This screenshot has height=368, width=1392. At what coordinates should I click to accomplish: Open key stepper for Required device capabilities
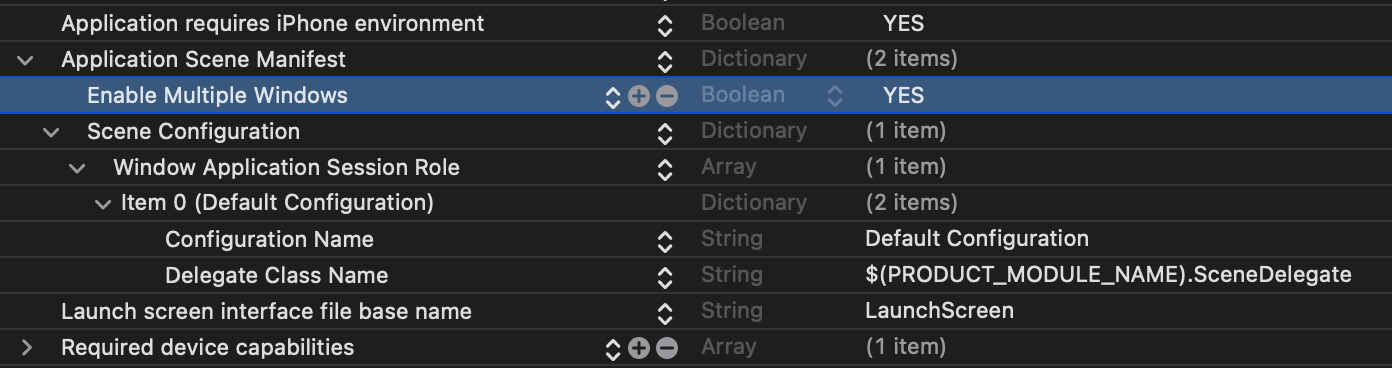(x=613, y=349)
